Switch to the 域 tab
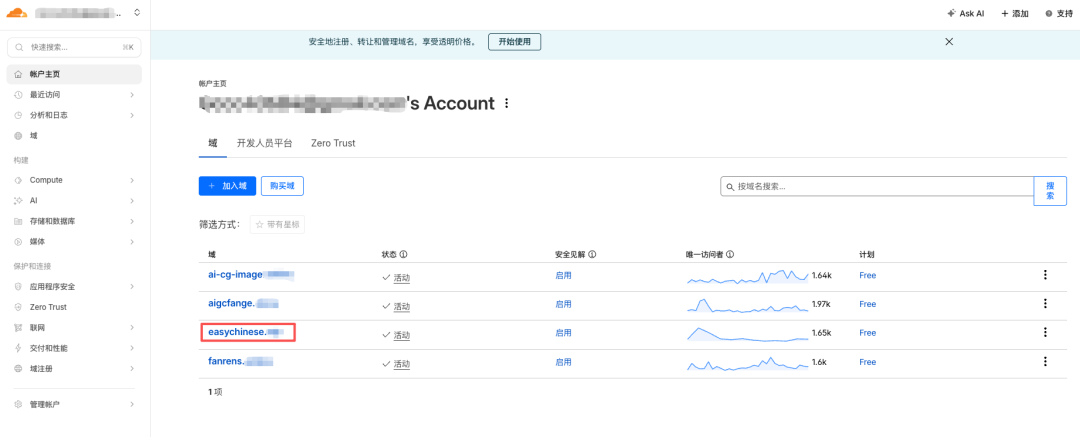1080x437 pixels. coord(213,143)
